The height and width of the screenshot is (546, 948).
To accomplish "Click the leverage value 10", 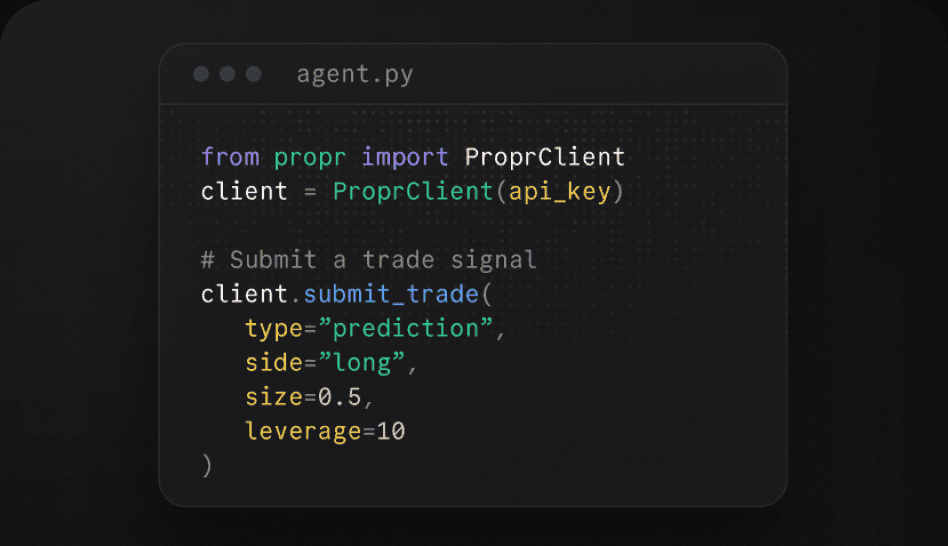I will click(x=391, y=431).
